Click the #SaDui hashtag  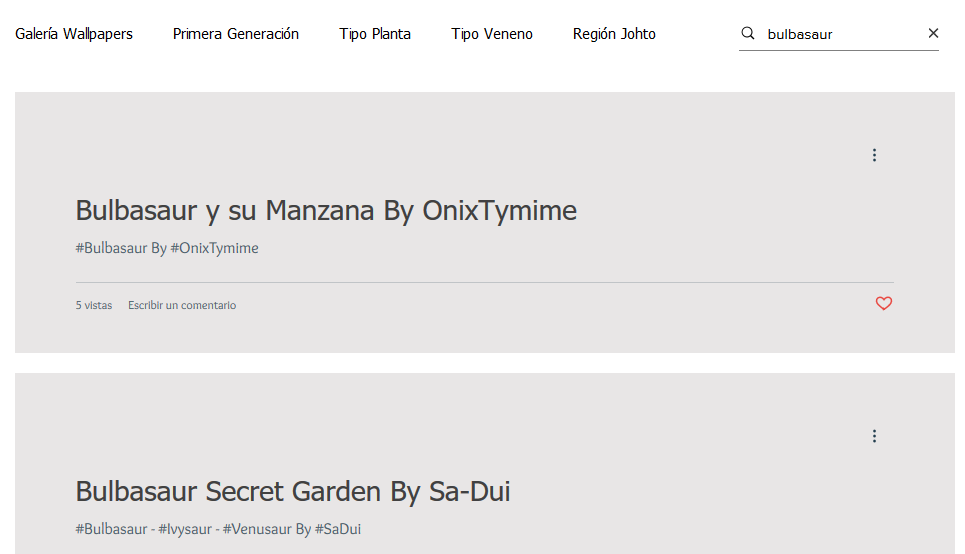click(x=338, y=529)
